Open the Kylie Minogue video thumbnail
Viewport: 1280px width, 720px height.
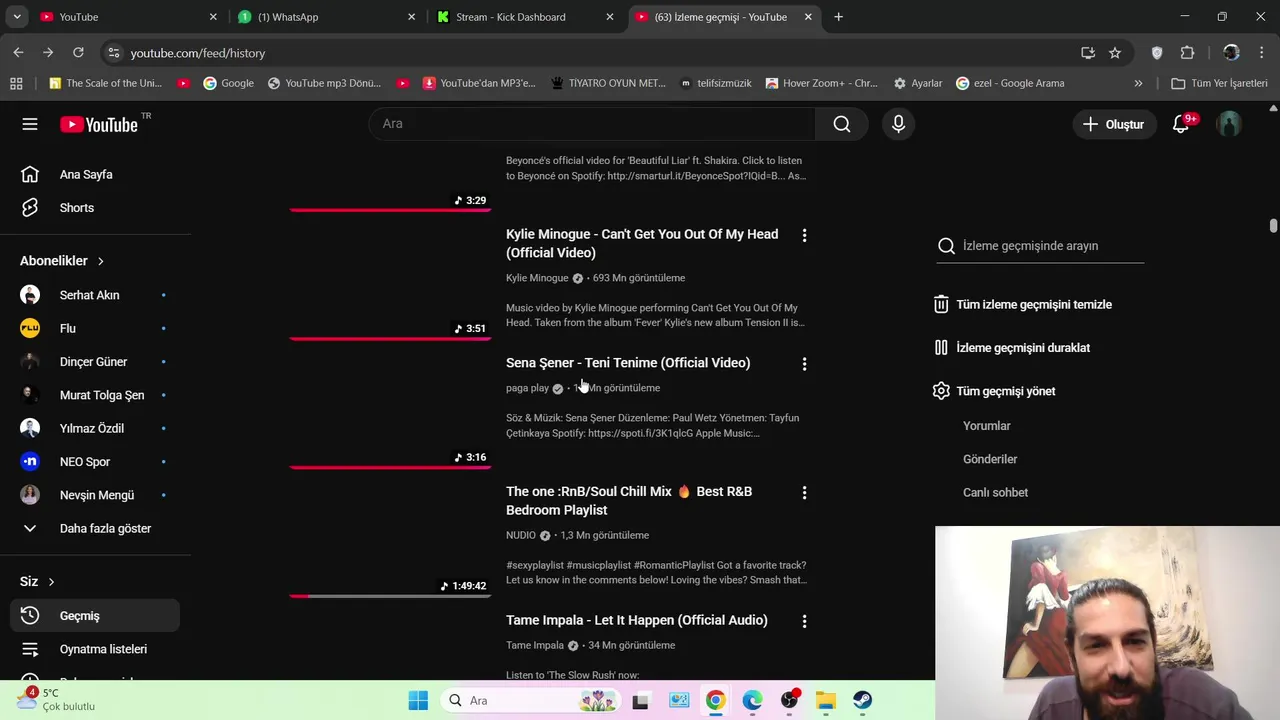click(x=390, y=283)
